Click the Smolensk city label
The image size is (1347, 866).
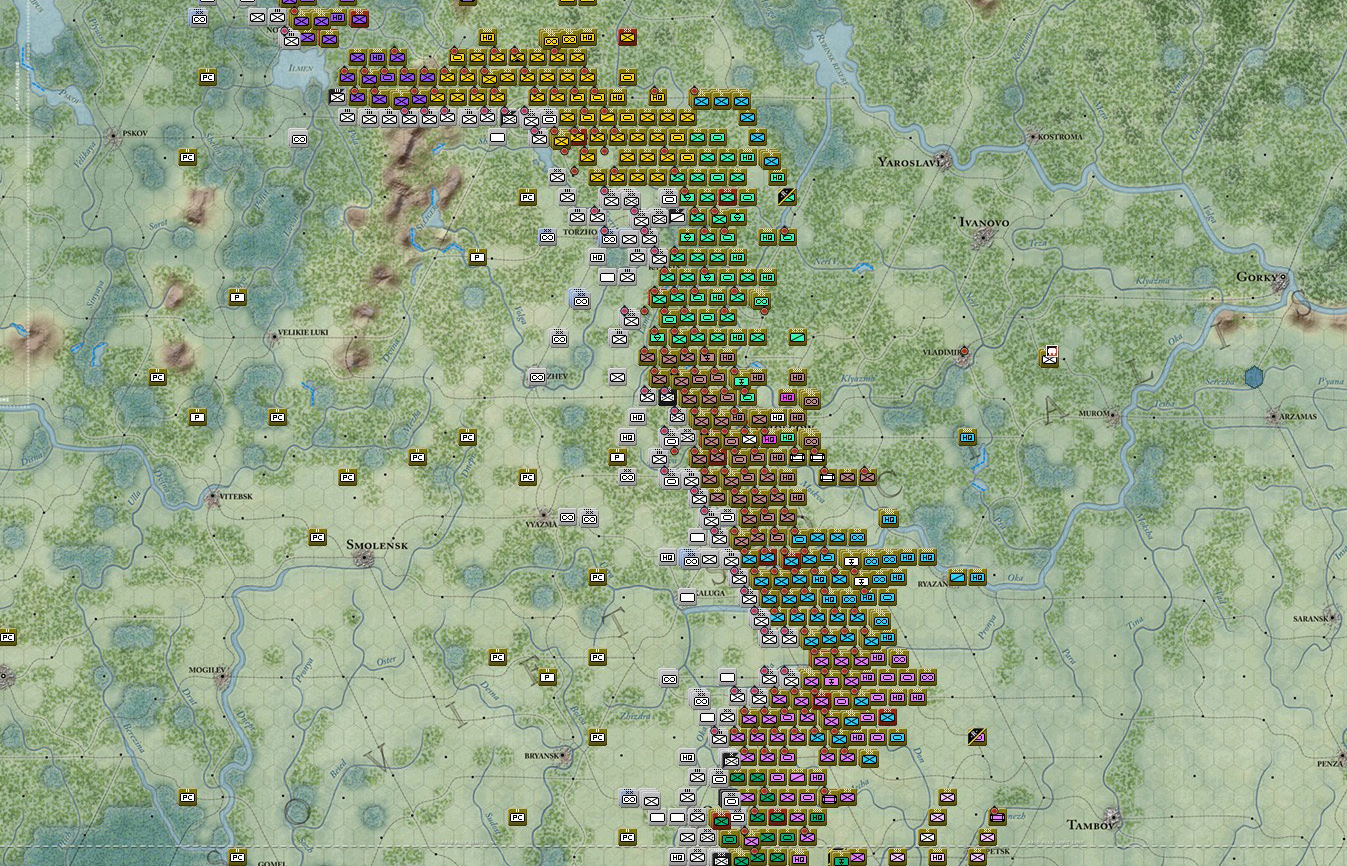[377, 545]
